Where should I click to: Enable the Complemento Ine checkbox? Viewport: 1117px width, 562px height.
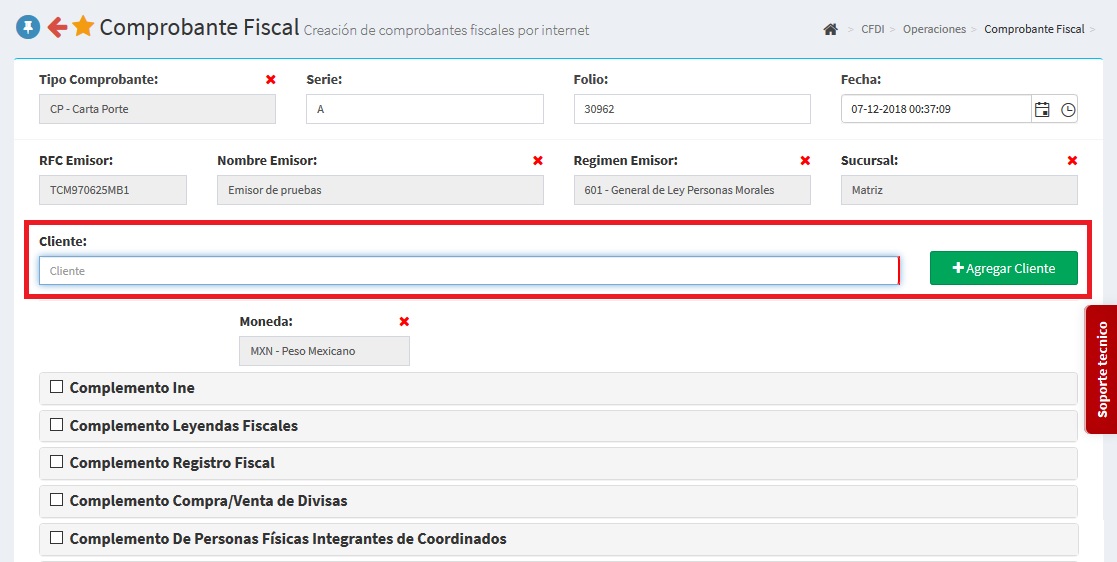pyautogui.click(x=57, y=387)
